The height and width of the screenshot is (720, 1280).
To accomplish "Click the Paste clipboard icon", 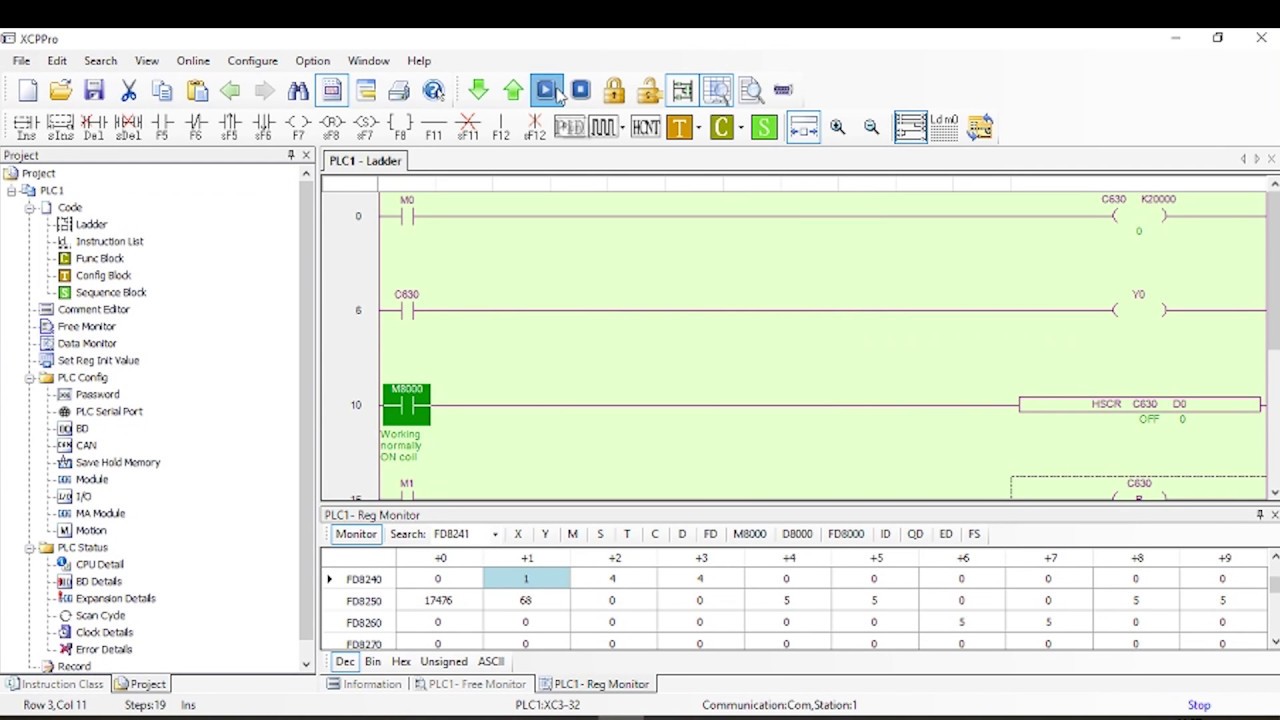I will (197, 91).
